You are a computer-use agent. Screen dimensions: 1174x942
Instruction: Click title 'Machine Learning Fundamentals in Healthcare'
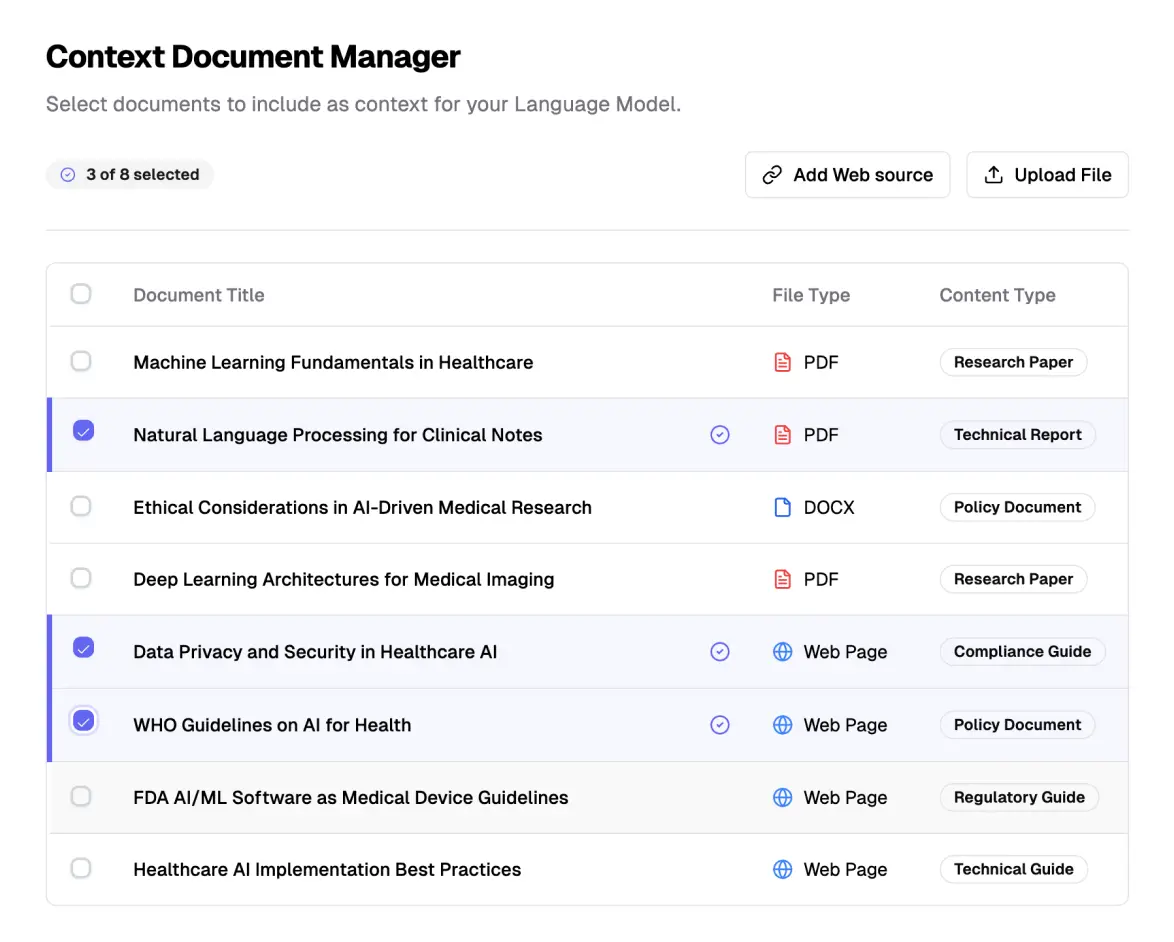[333, 362]
